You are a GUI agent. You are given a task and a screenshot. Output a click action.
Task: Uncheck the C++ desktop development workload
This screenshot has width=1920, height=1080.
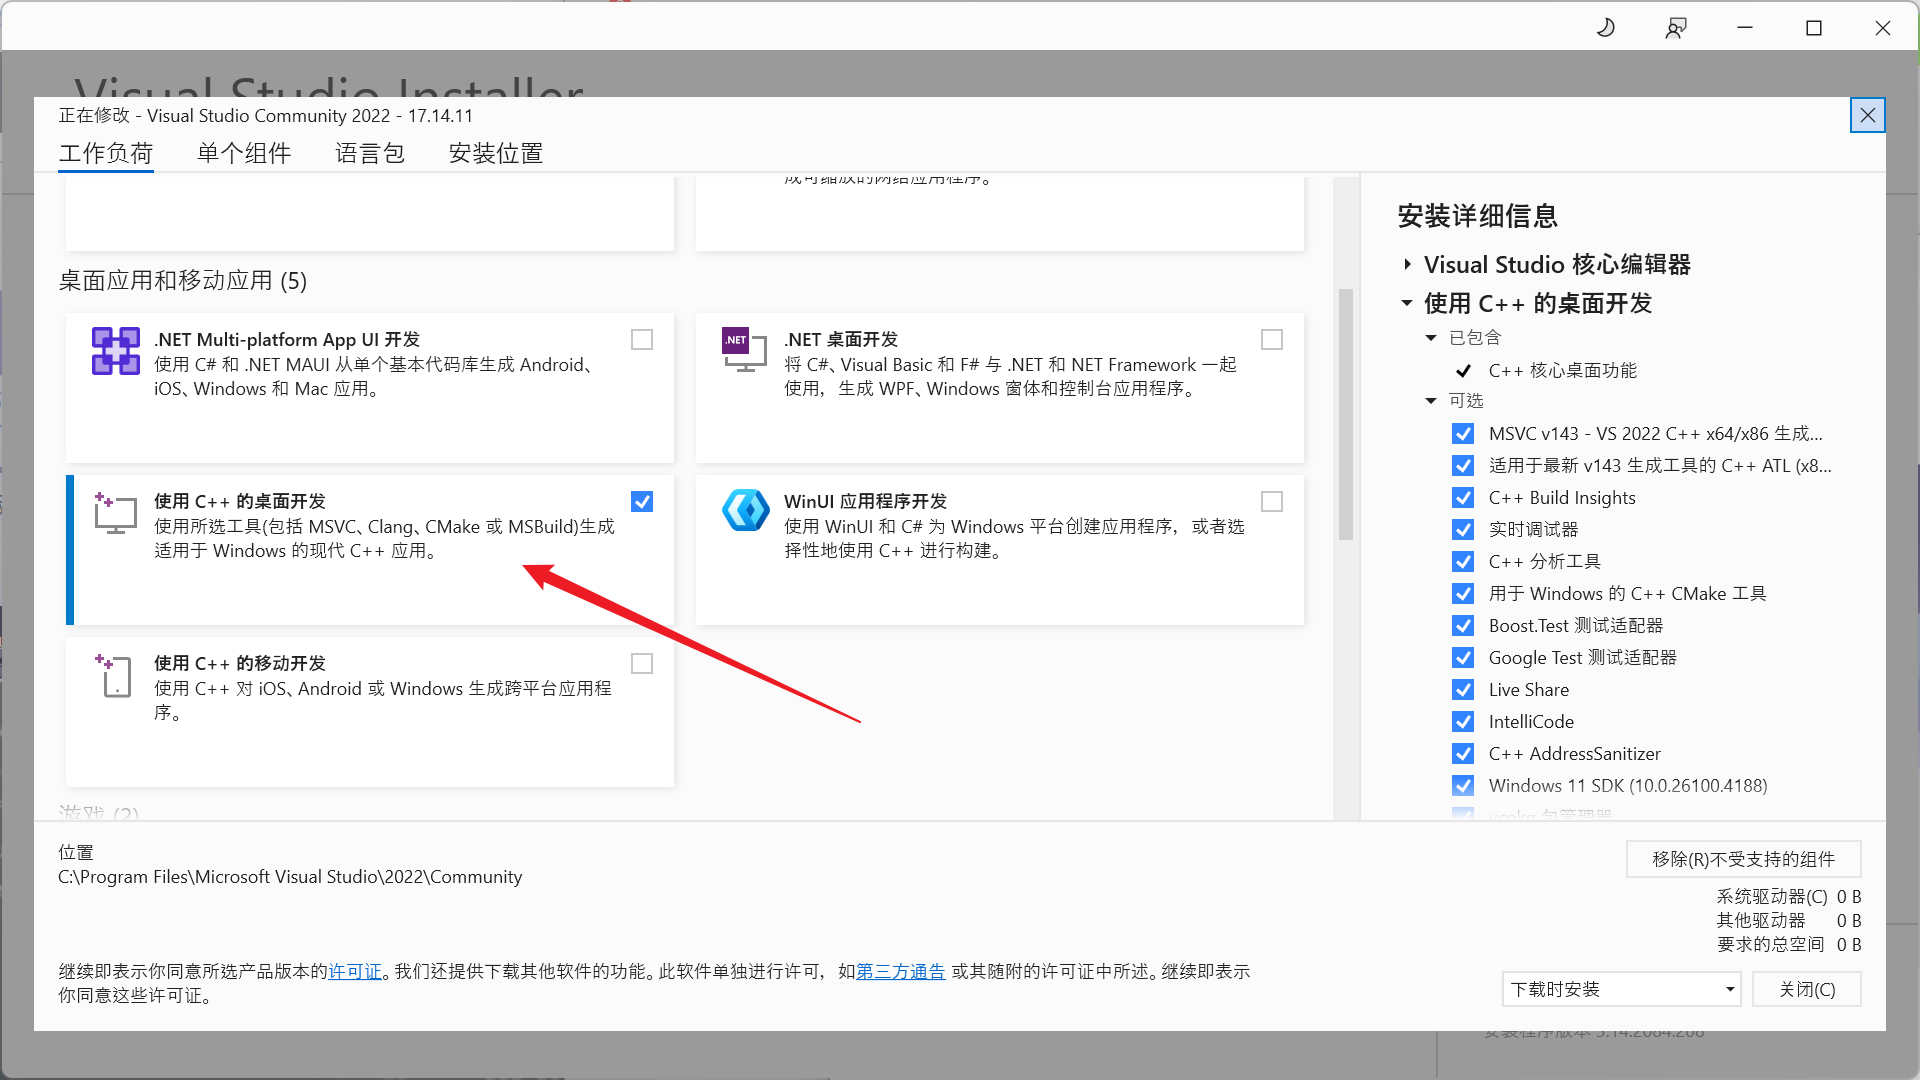click(642, 502)
